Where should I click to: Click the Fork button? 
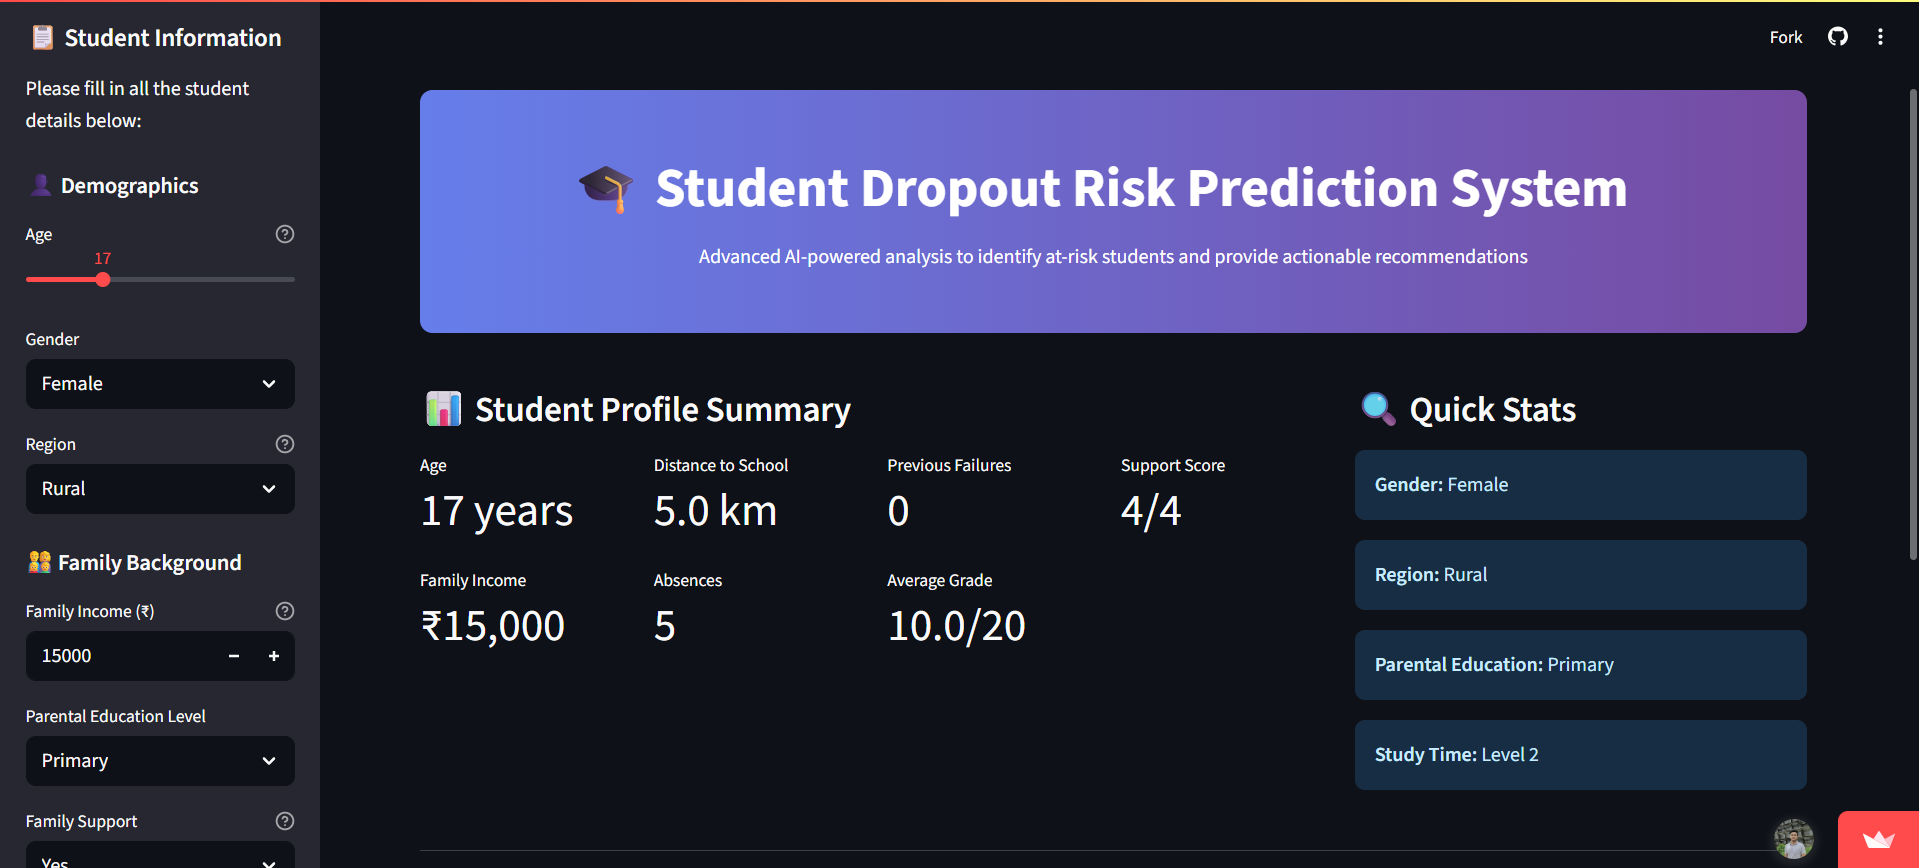pyautogui.click(x=1785, y=37)
